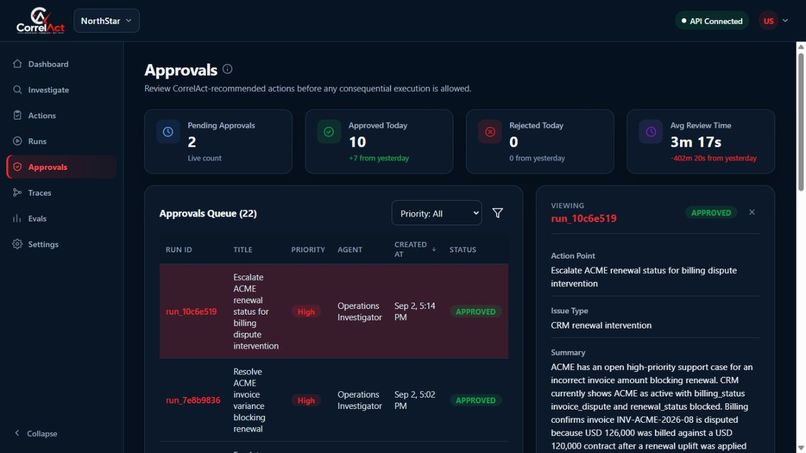Click run_10c6e519 heading in details panel
The height and width of the screenshot is (453, 806).
[x=583, y=218]
